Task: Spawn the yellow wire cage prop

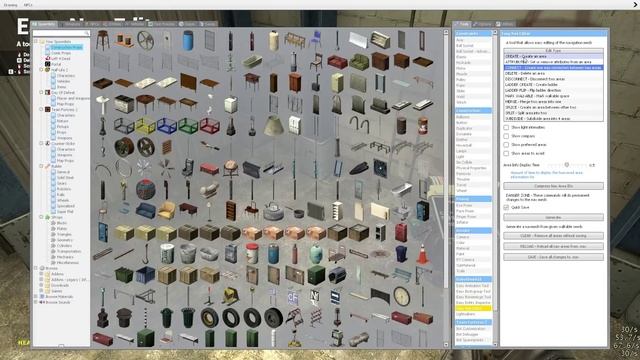Action: coord(146,126)
